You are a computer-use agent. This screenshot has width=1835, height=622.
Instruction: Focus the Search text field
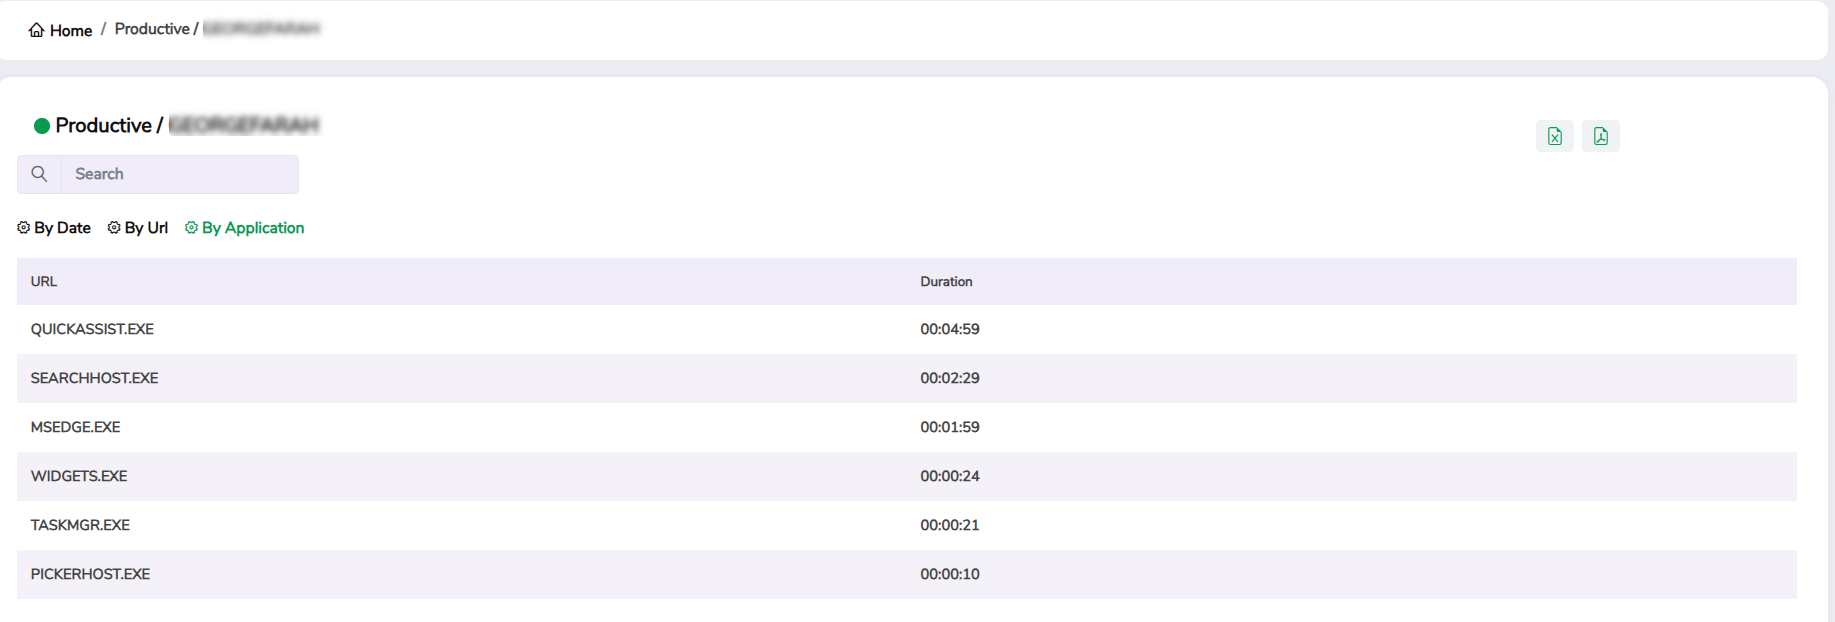coord(180,174)
